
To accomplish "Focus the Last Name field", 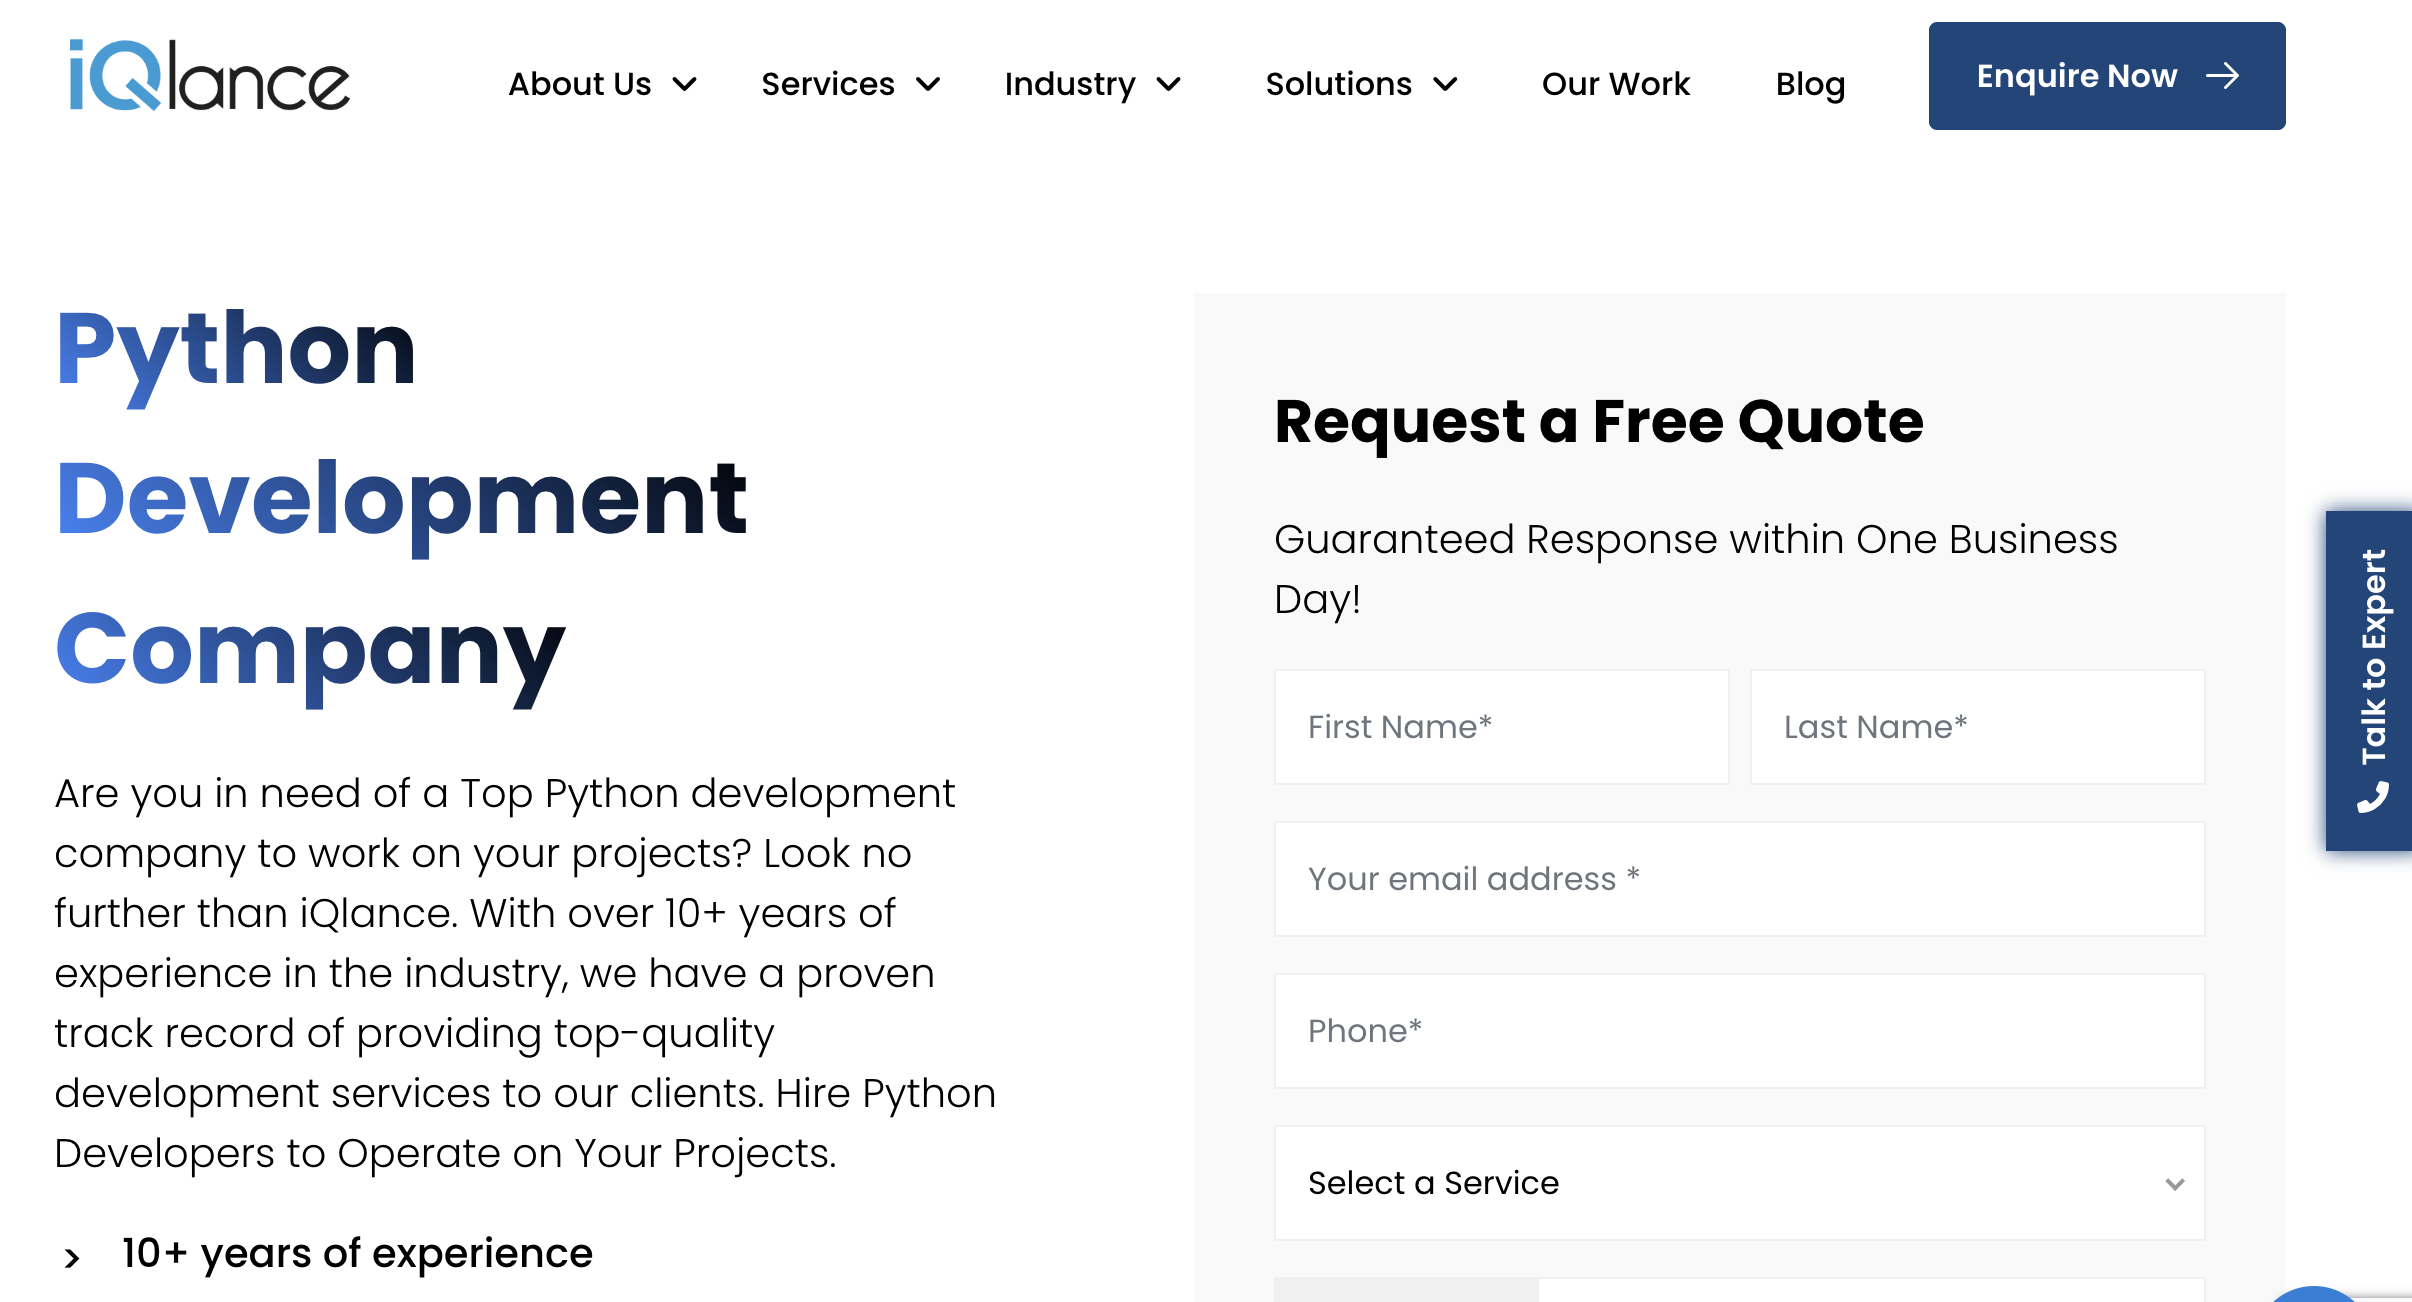I will pos(1977,727).
